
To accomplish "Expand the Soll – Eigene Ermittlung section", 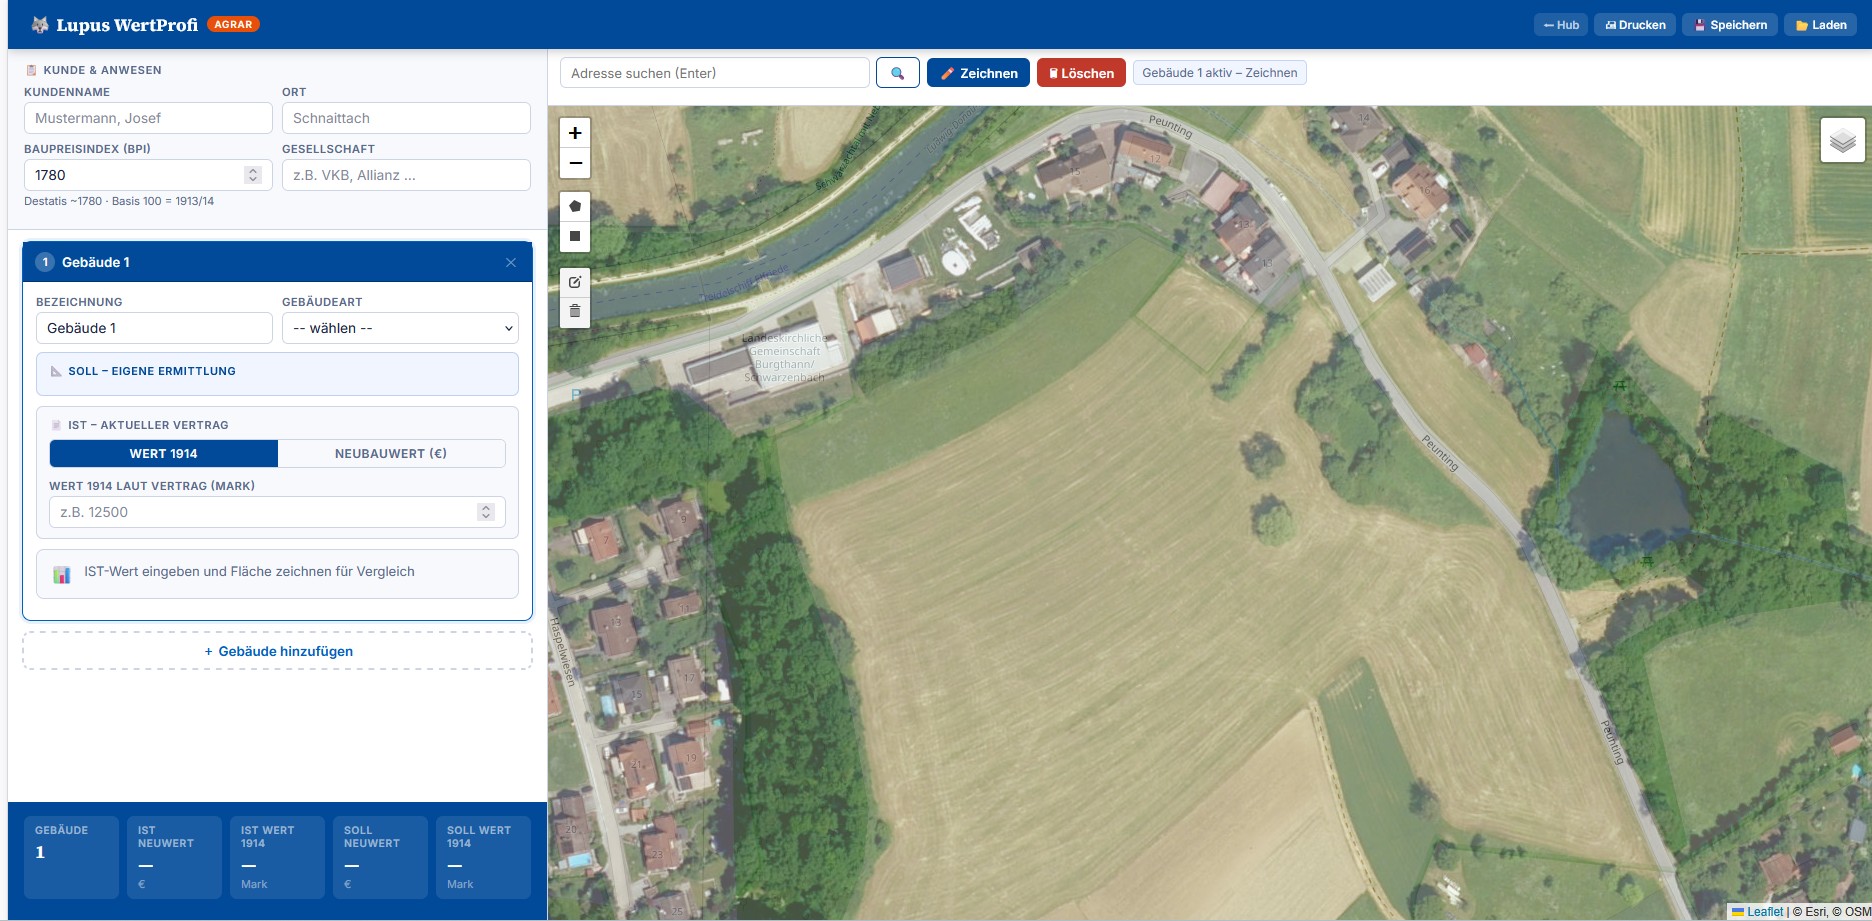I will 277,372.
